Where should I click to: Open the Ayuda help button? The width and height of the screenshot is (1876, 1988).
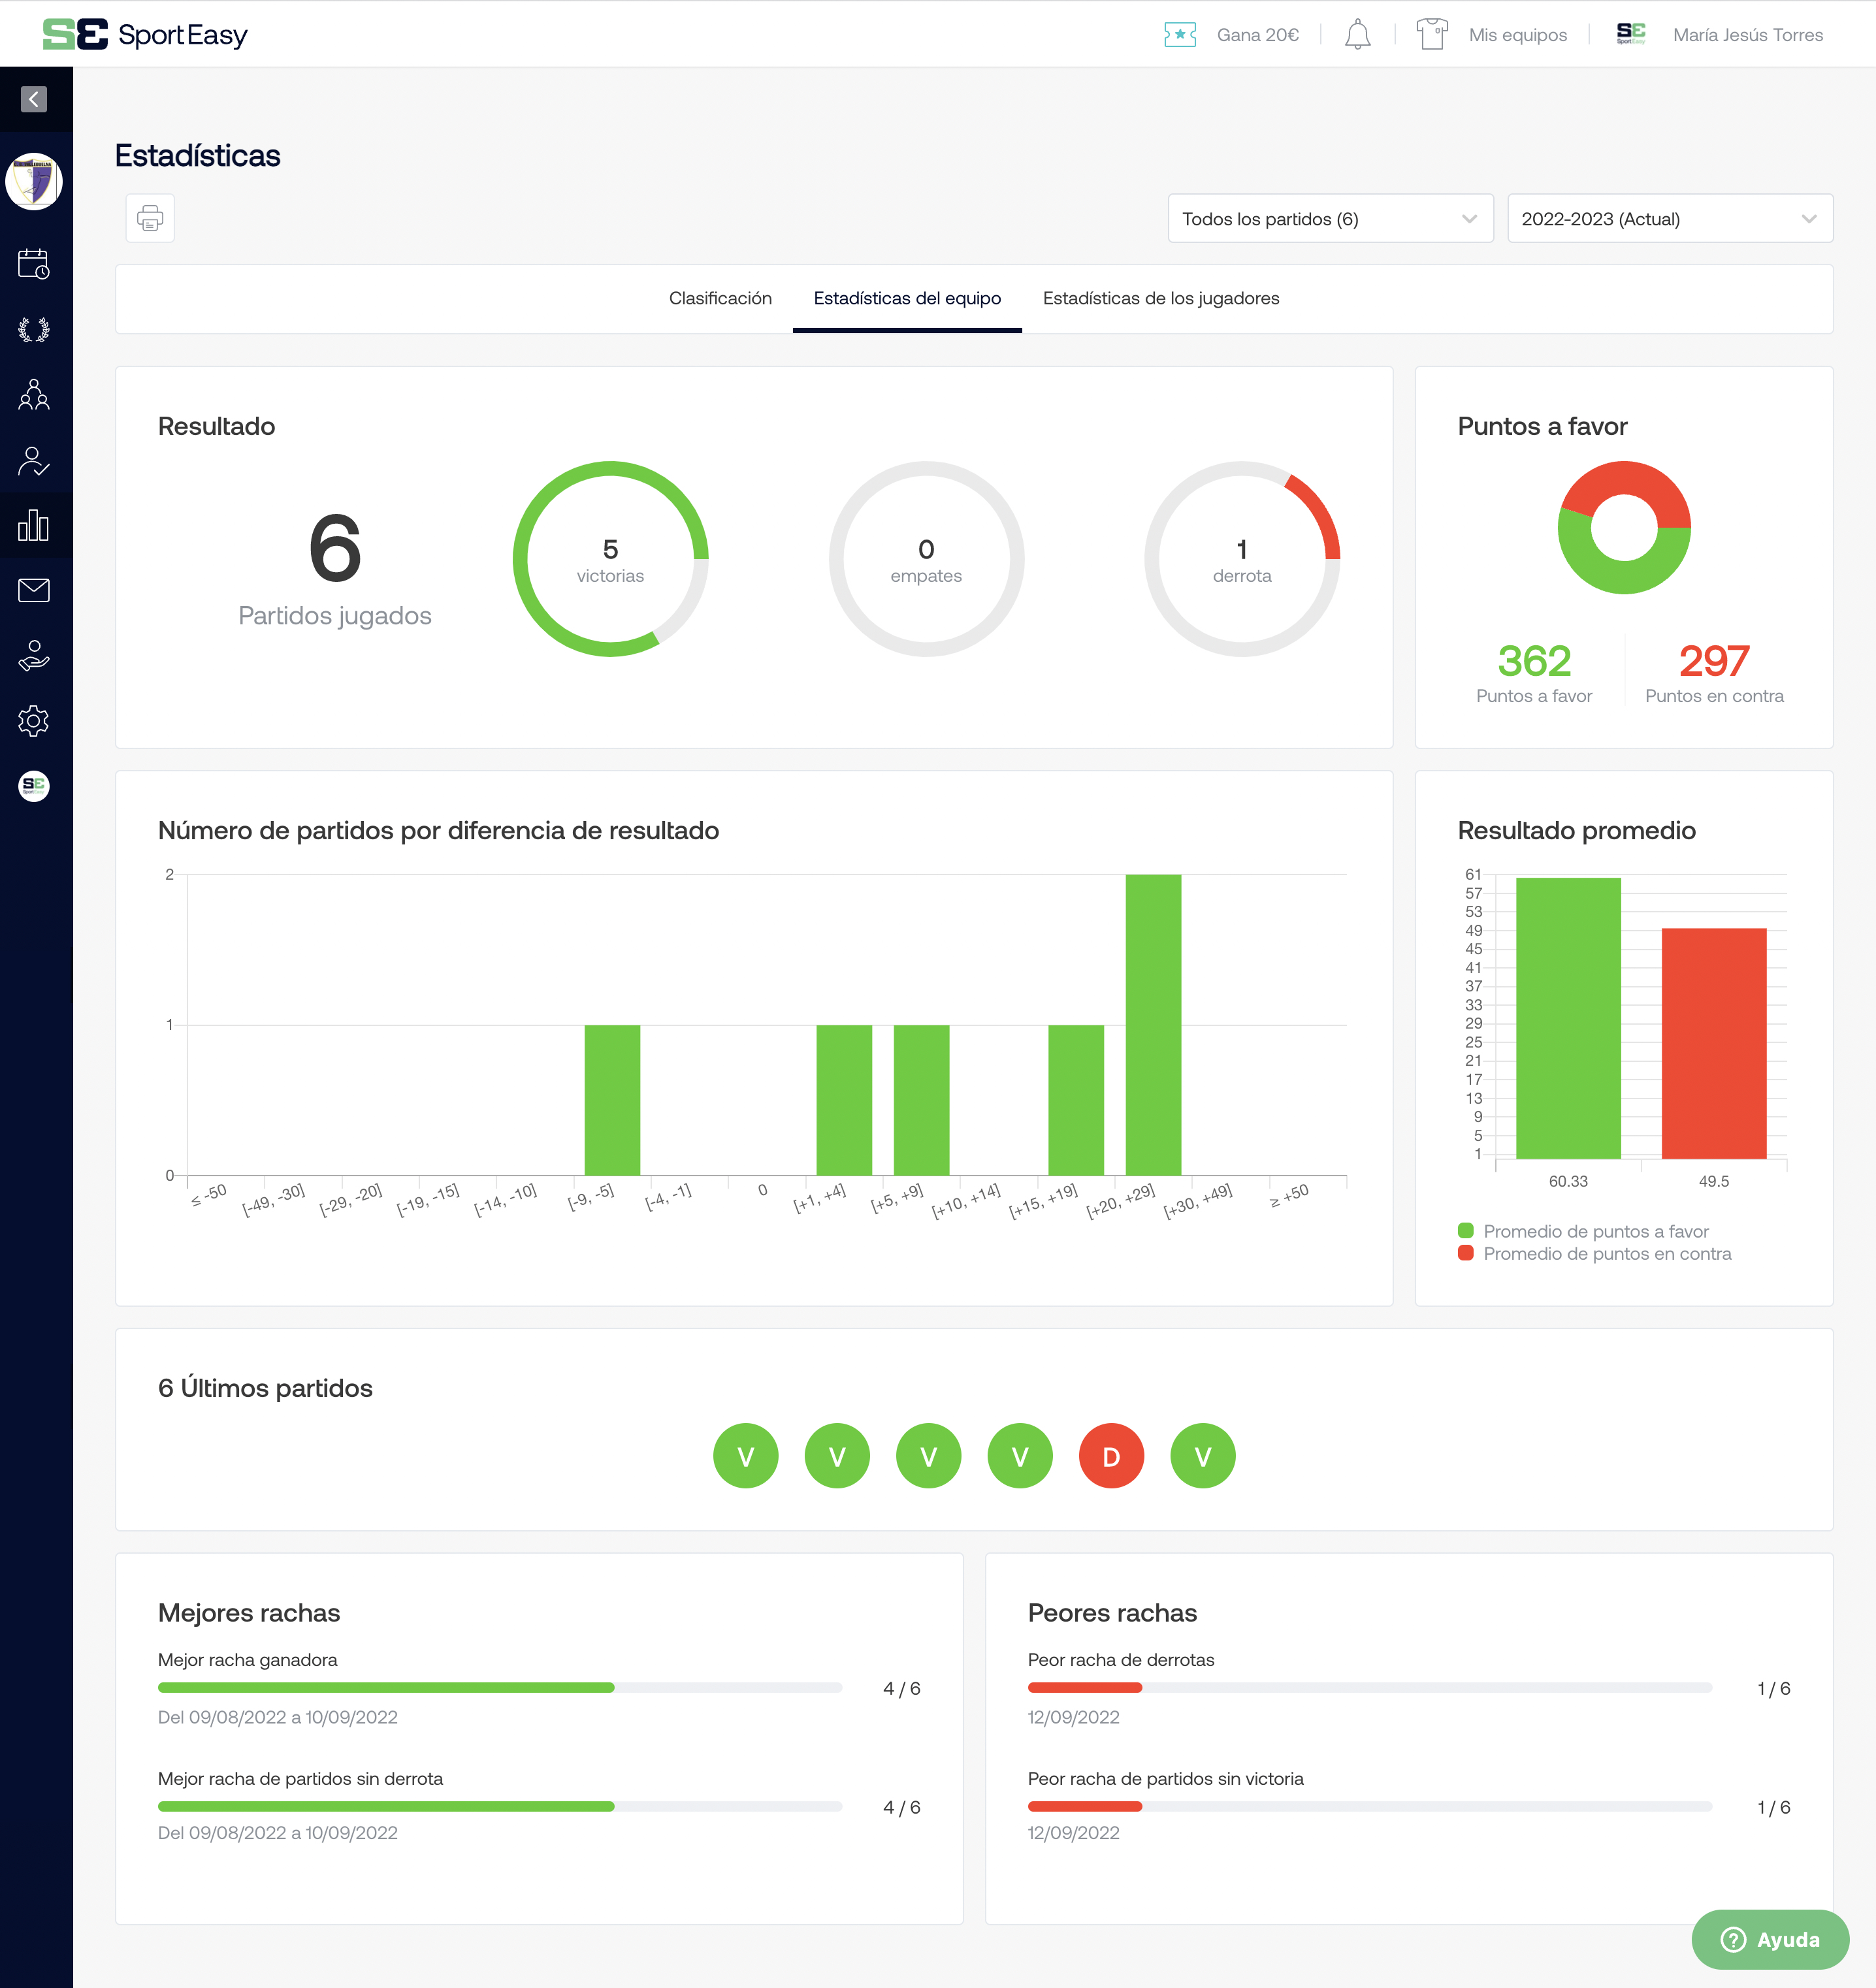click(1770, 1940)
